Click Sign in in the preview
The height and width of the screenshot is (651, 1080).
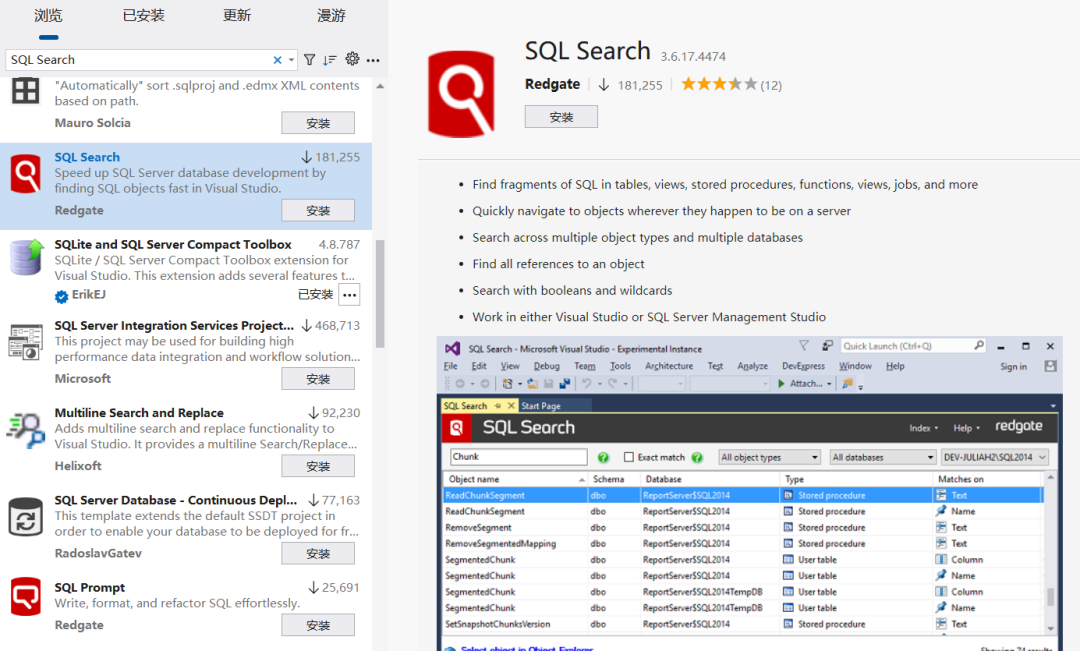[x=1013, y=366]
